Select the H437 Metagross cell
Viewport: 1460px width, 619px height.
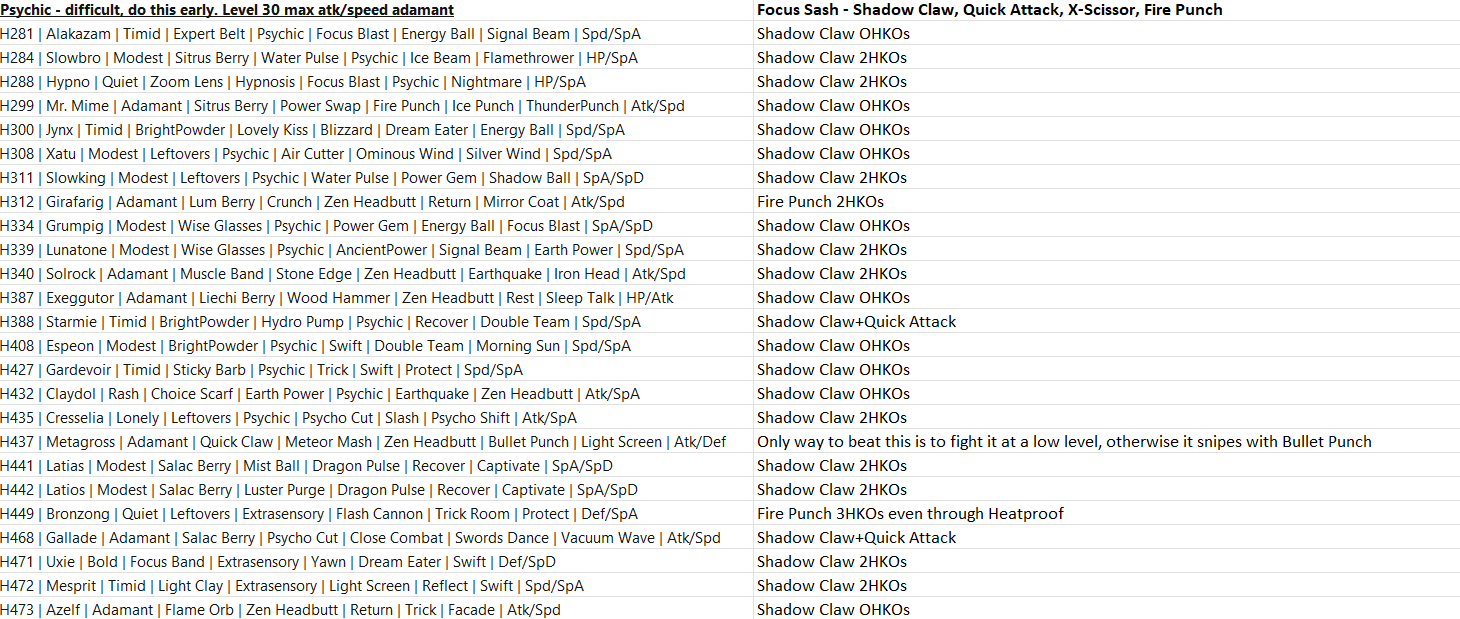pos(363,442)
